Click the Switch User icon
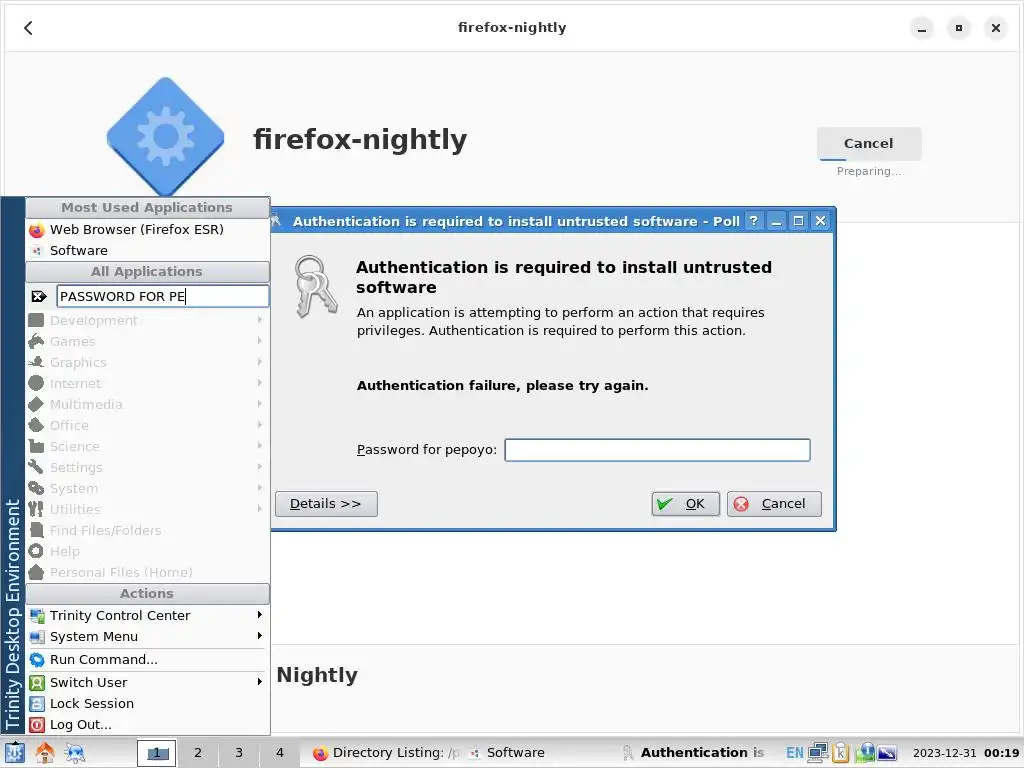Screen dimensions: 1024x768 point(37,682)
